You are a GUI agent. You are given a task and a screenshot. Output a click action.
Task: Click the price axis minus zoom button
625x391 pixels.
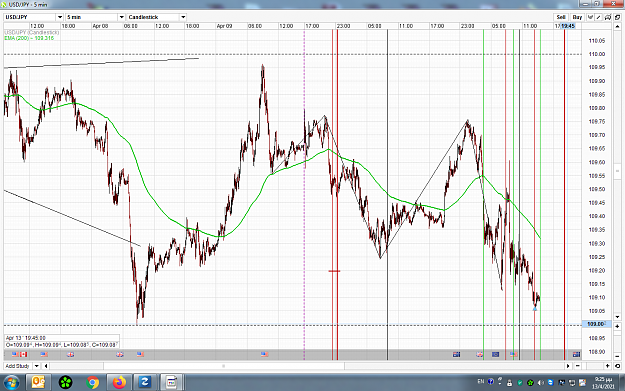pos(617,356)
